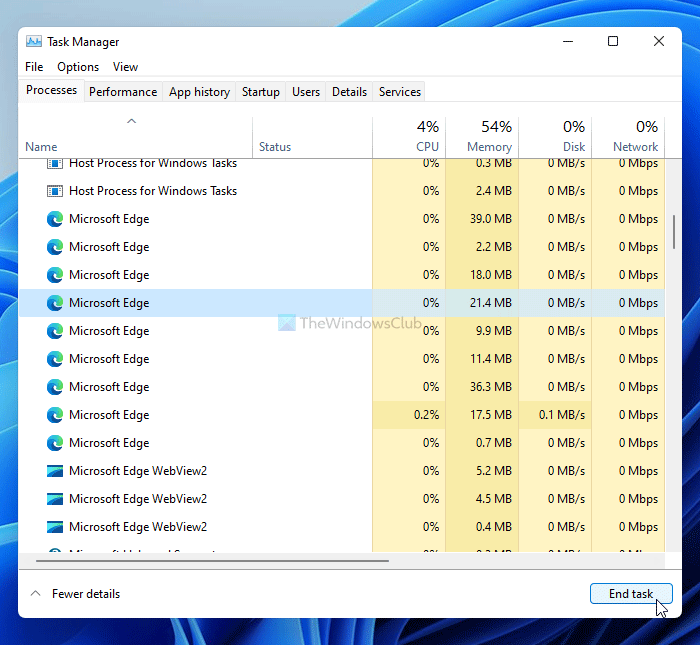700x645 pixels.
Task: Open the View menu
Action: [125, 67]
